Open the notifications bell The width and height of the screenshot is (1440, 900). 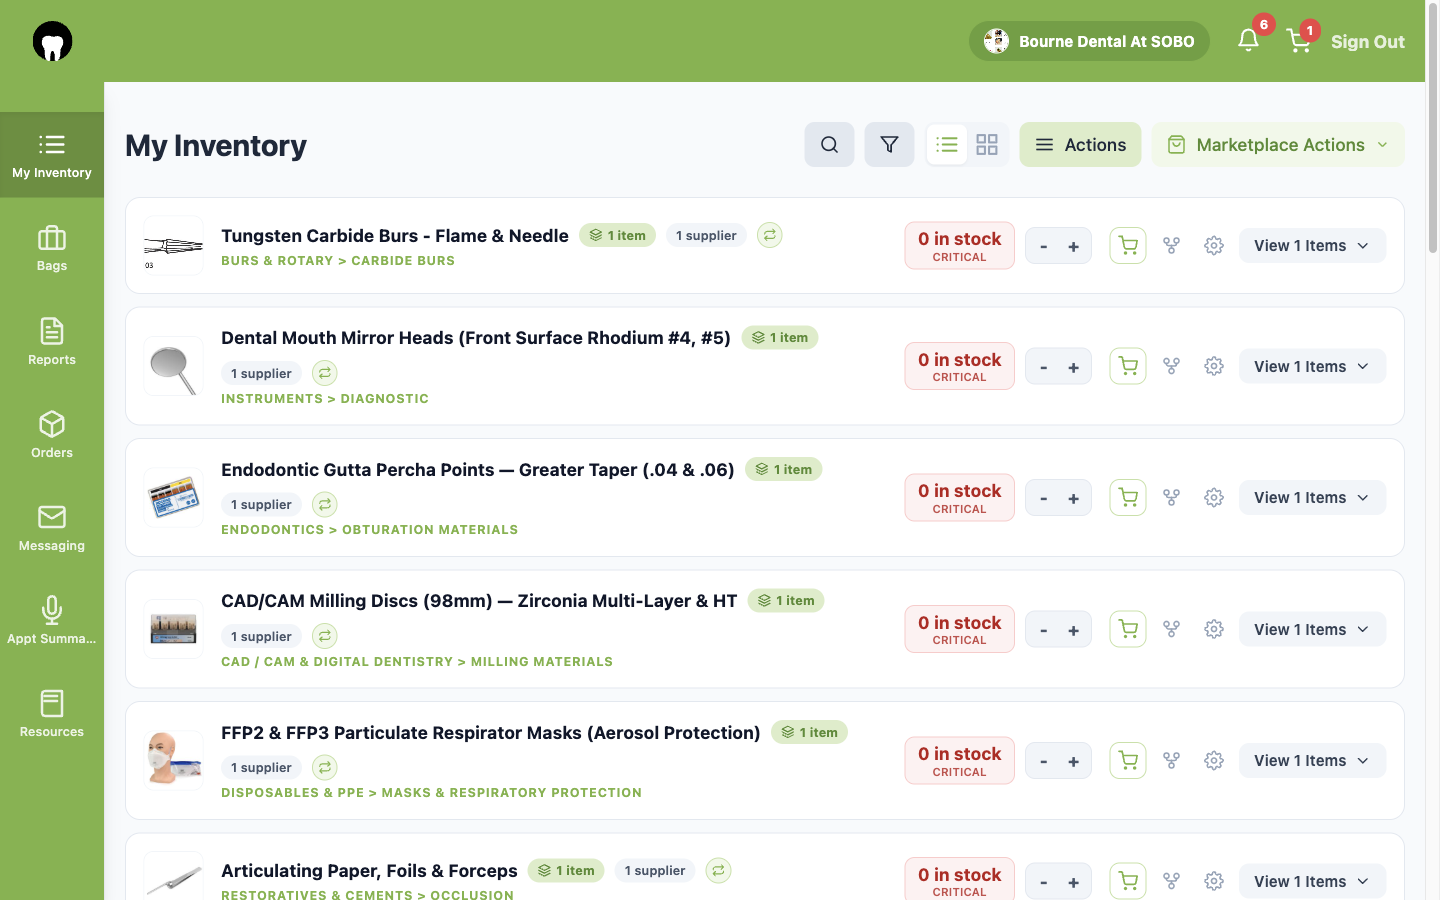pos(1248,40)
